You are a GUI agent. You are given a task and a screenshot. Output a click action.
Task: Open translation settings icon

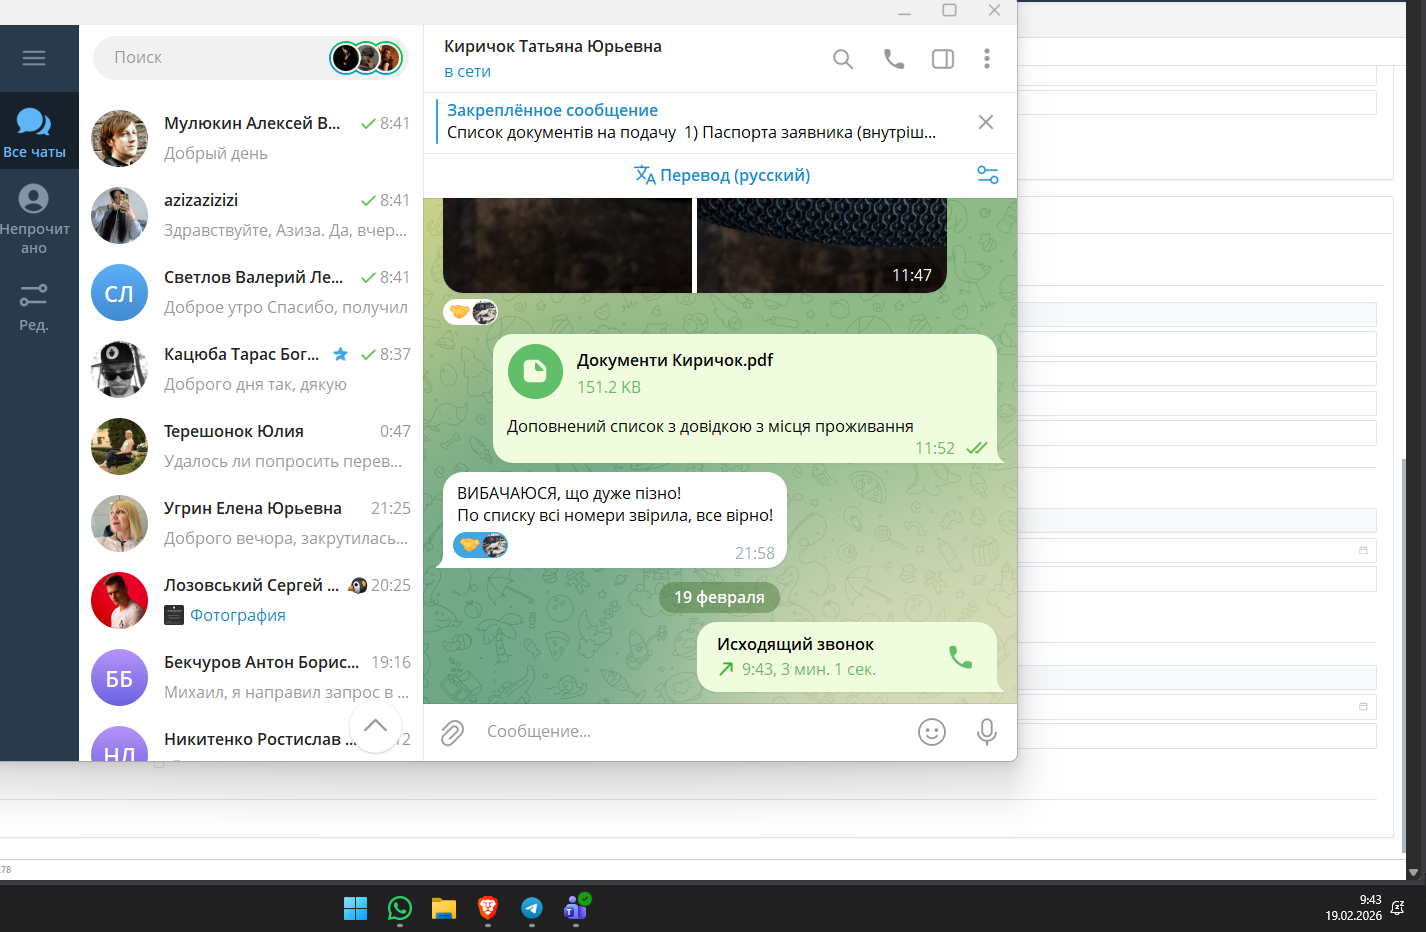[x=988, y=175]
